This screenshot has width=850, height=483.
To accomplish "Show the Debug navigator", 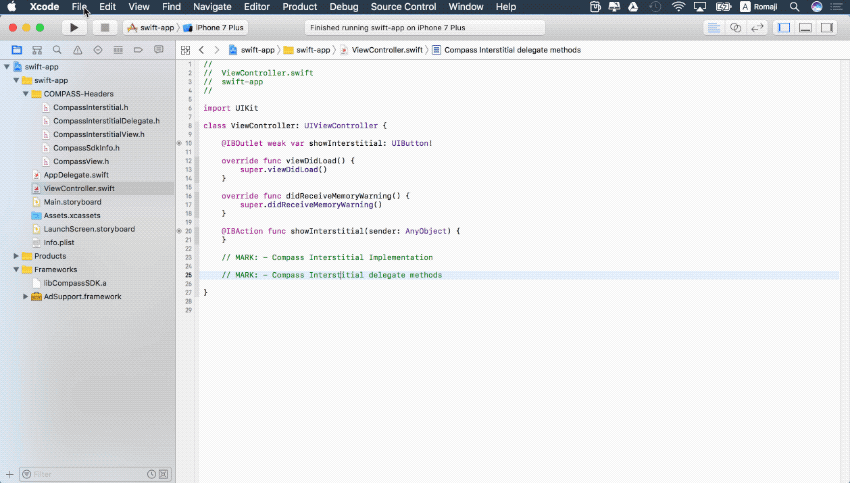I will click(118, 50).
